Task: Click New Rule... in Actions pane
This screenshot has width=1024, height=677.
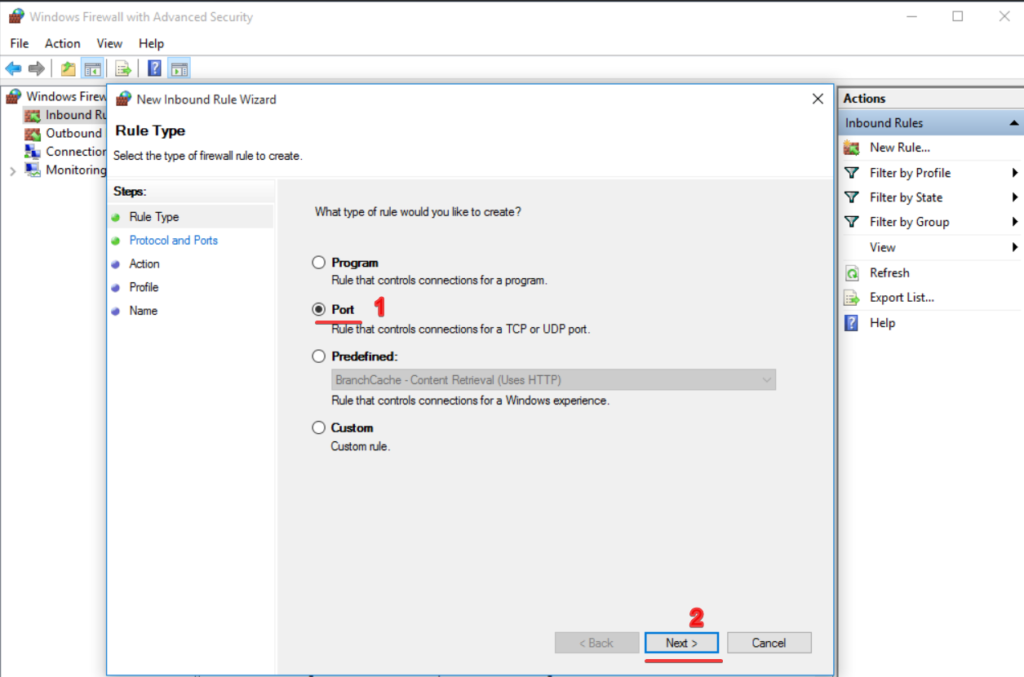Action: click(899, 148)
